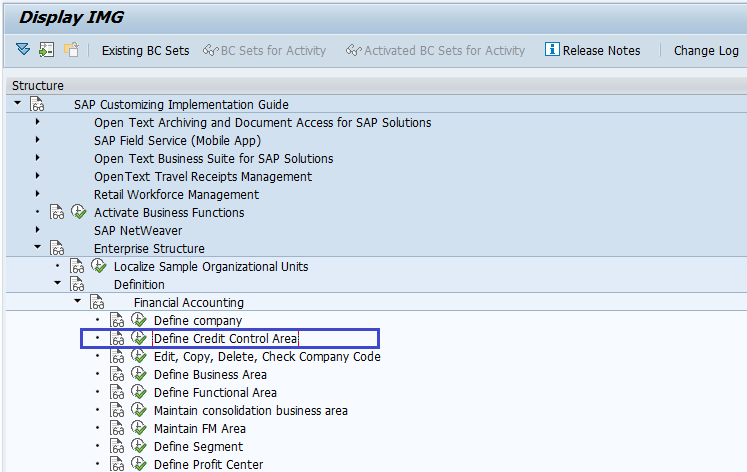The image size is (747, 472).
Task: Open documentation icon for Define company
Action: pyautogui.click(x=117, y=320)
